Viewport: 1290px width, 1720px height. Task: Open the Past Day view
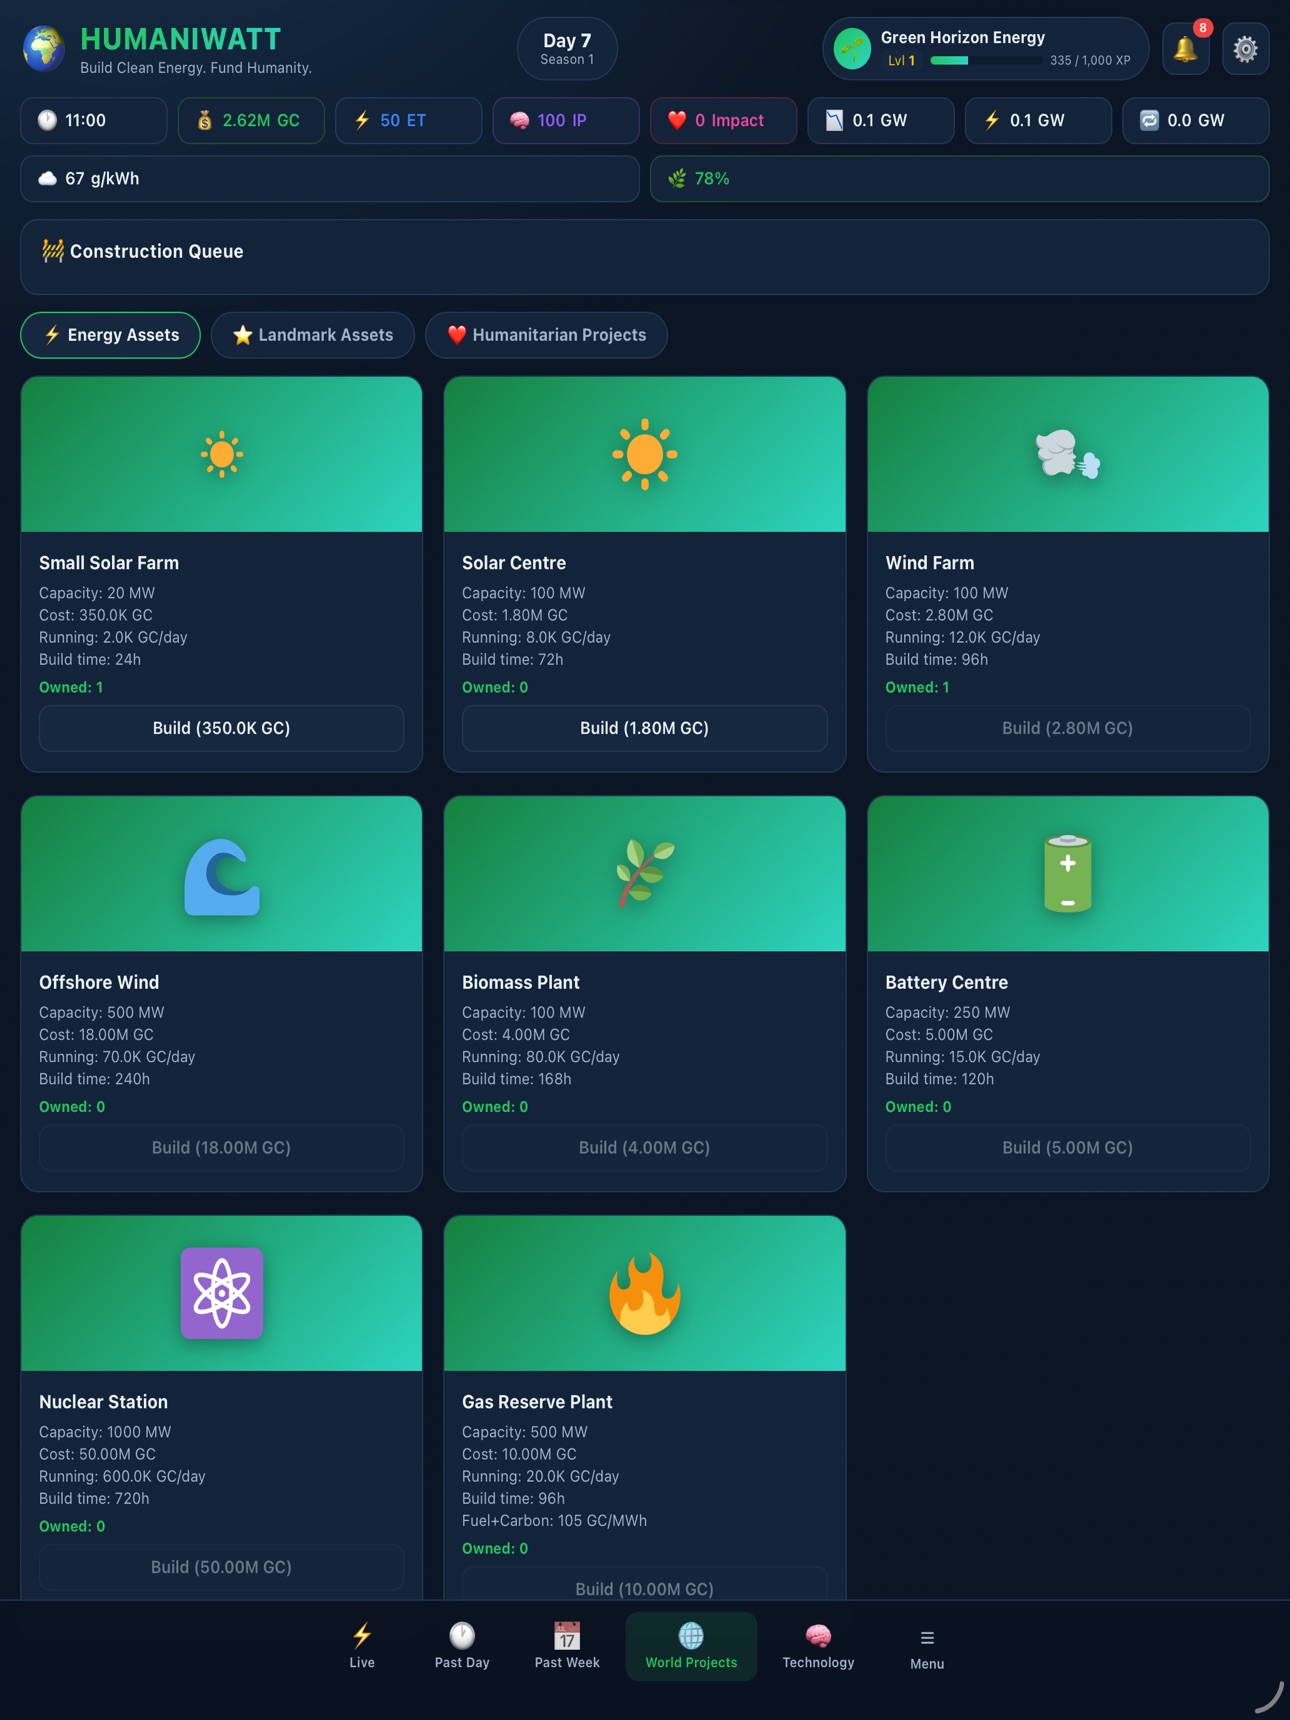point(462,1646)
